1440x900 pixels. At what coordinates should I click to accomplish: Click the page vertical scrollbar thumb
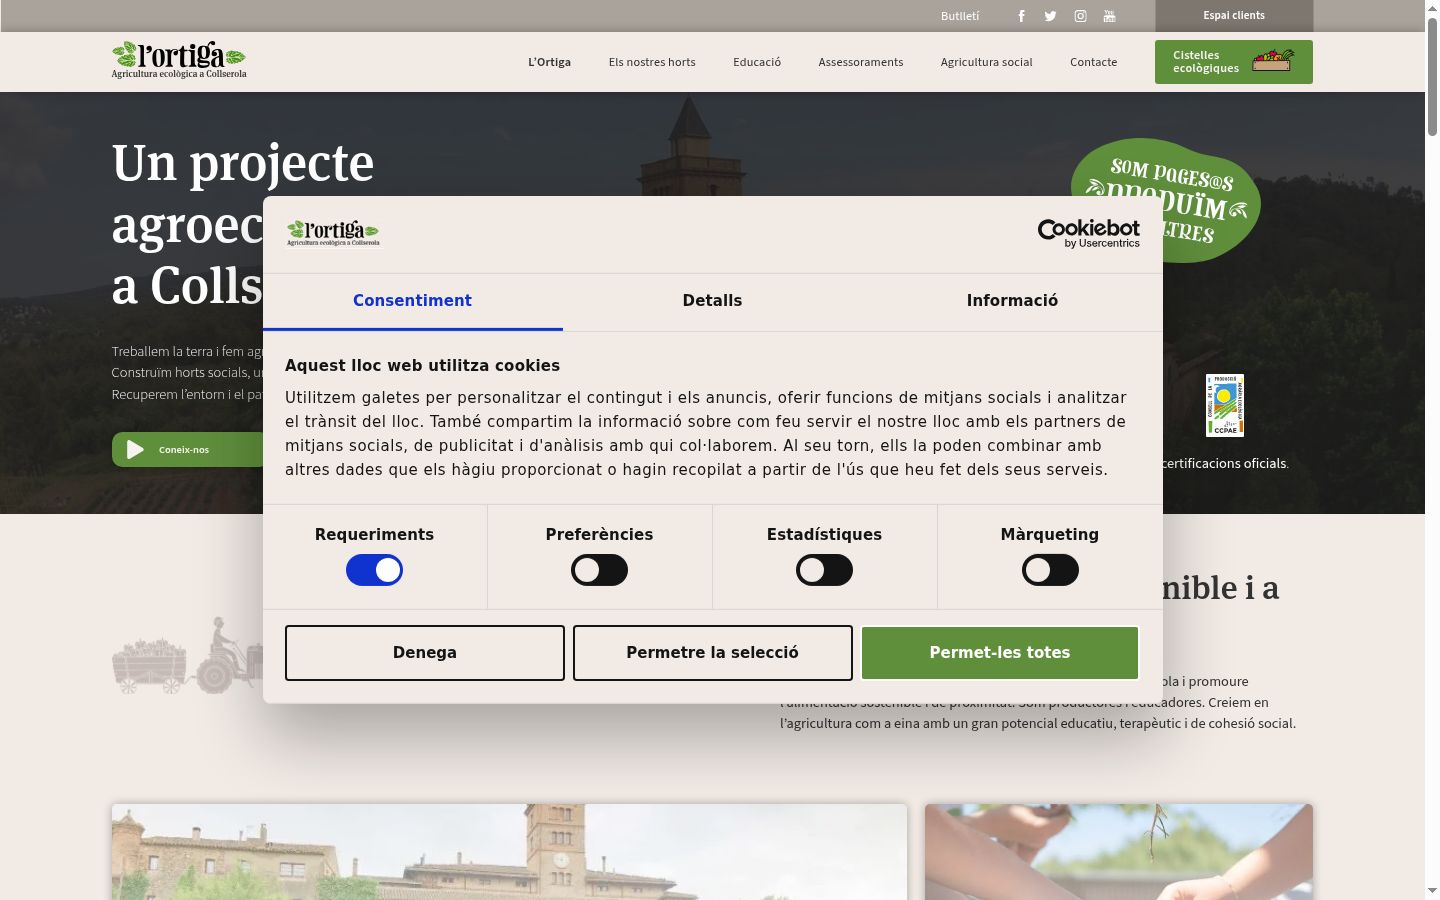tap(1432, 75)
